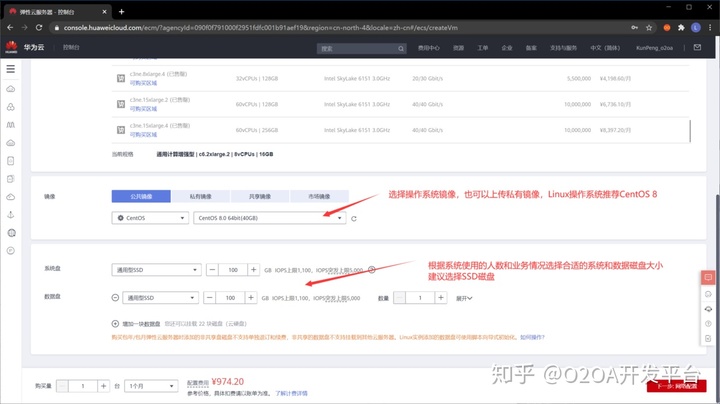Go to 控制台 console link
The height and width of the screenshot is (404, 720).
pyautogui.click(x=71, y=47)
